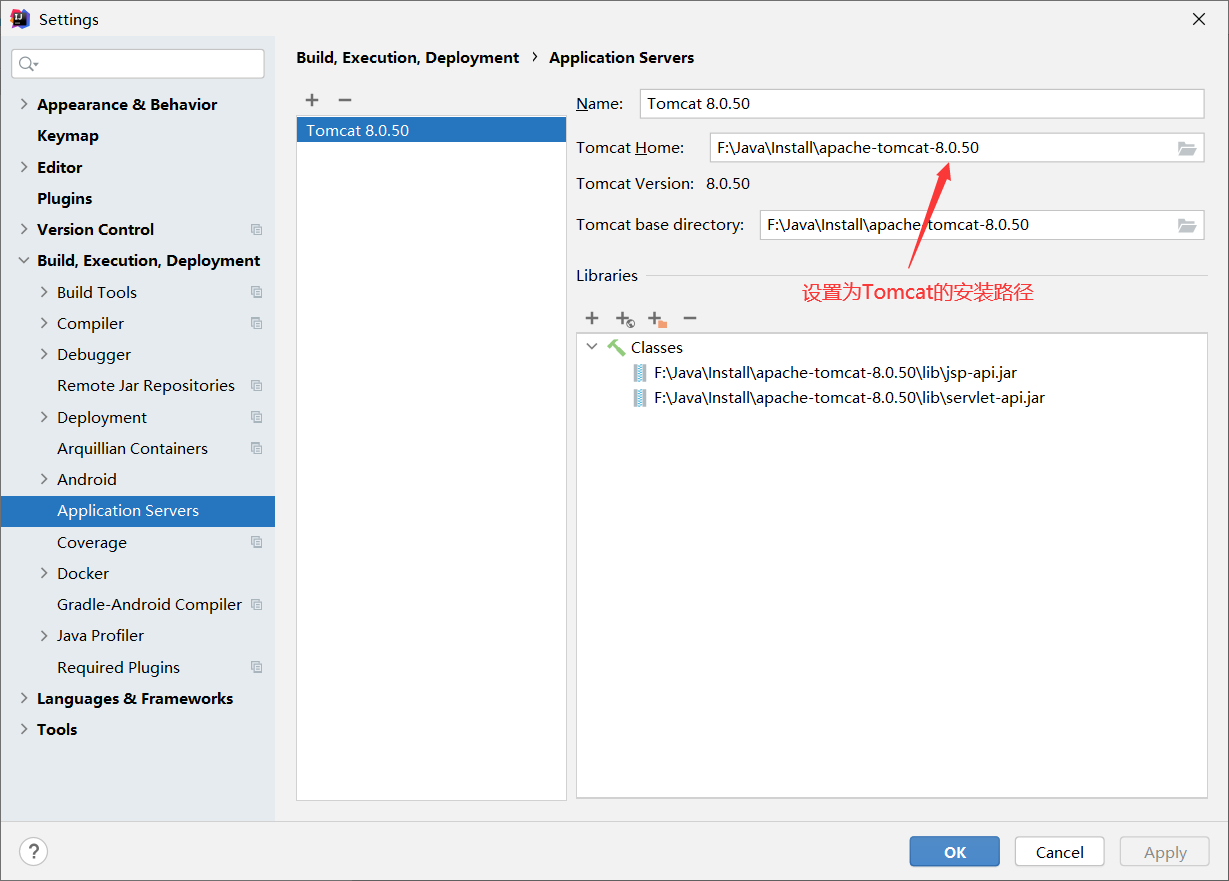Open Keymap settings
This screenshot has width=1229, height=881.
point(68,136)
